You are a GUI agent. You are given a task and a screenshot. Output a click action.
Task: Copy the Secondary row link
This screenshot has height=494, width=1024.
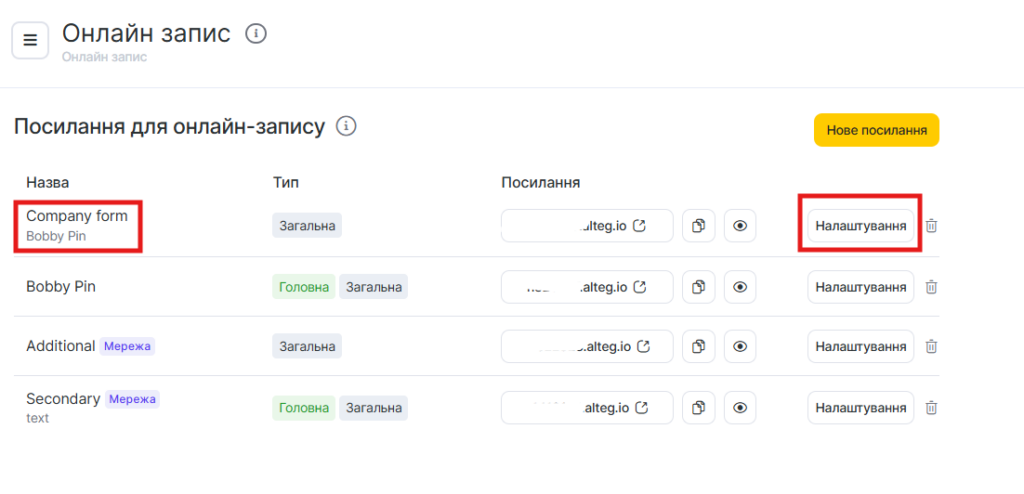699,408
